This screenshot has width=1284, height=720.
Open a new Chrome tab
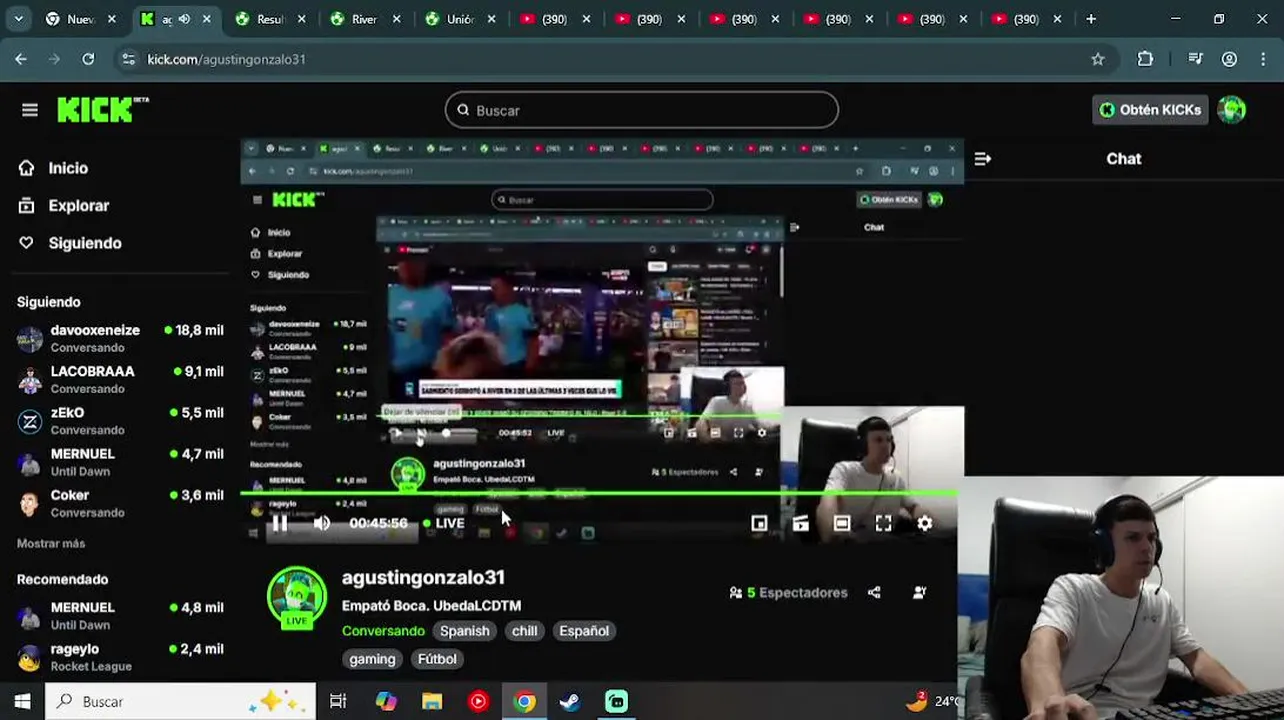point(1091,19)
